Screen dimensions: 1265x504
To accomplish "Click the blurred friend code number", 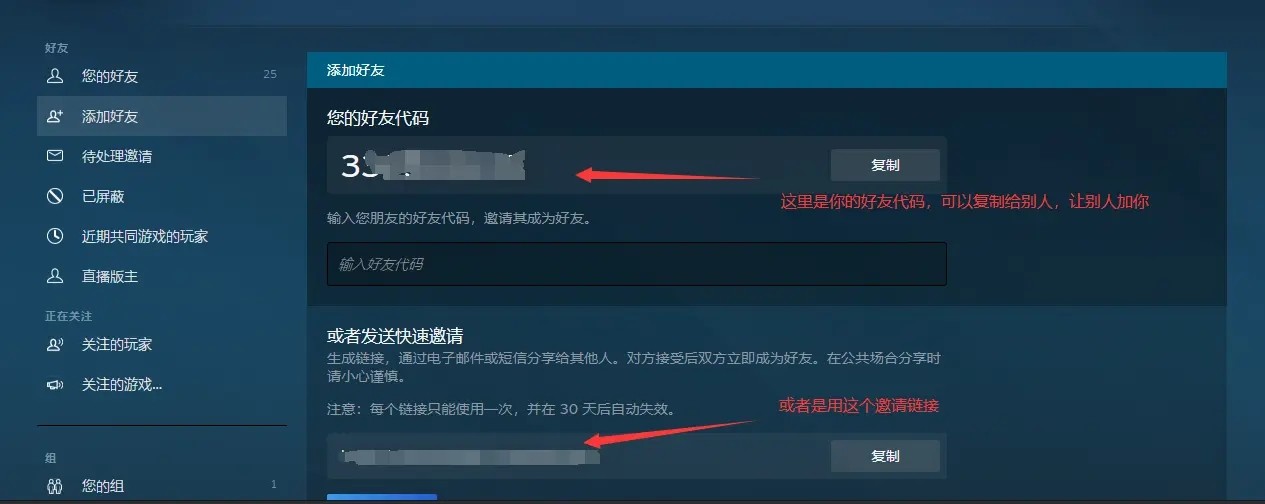I will coord(433,165).
